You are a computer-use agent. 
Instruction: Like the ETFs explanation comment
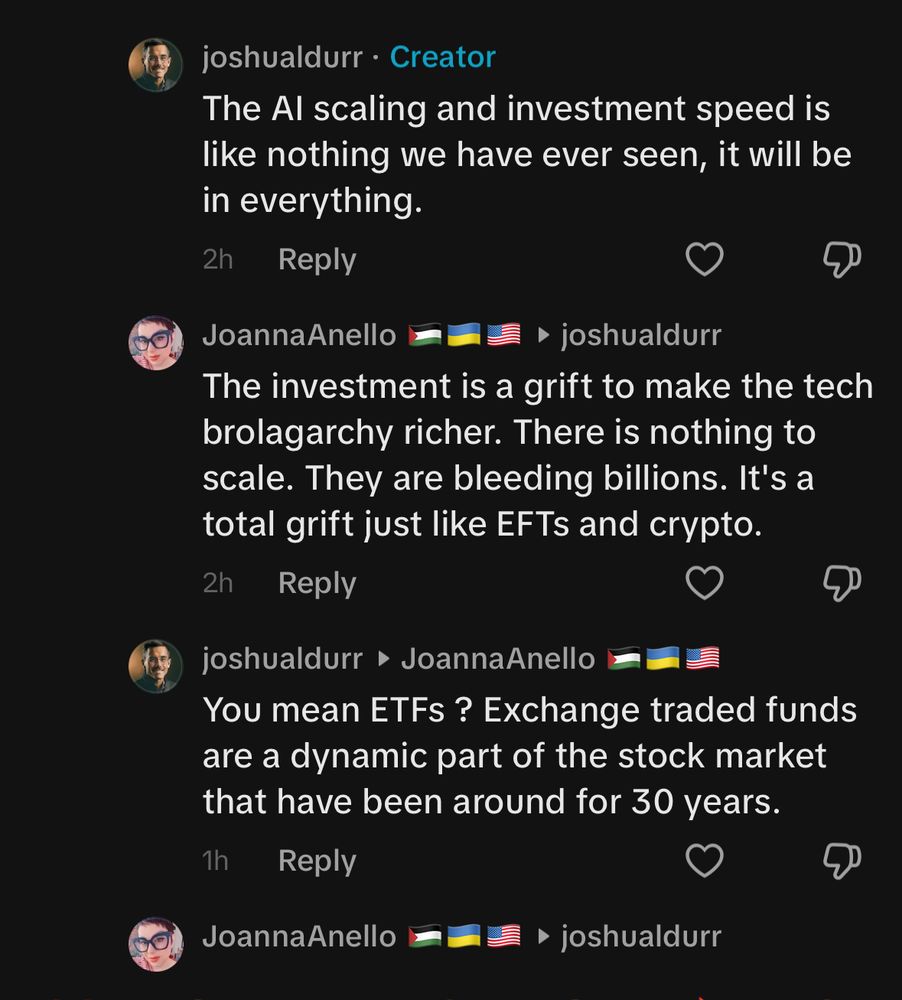coord(704,860)
